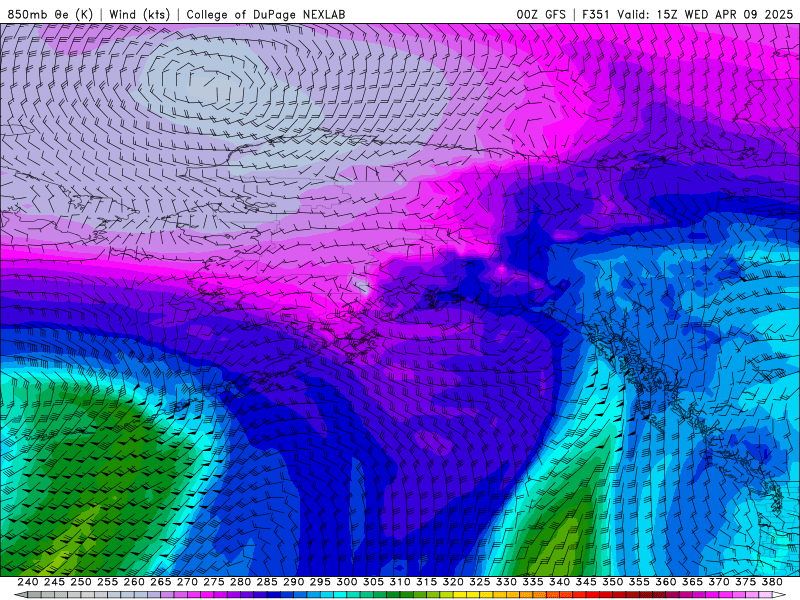Click the 265 legend label
Viewport: 800px width, 600px height.
point(161,582)
